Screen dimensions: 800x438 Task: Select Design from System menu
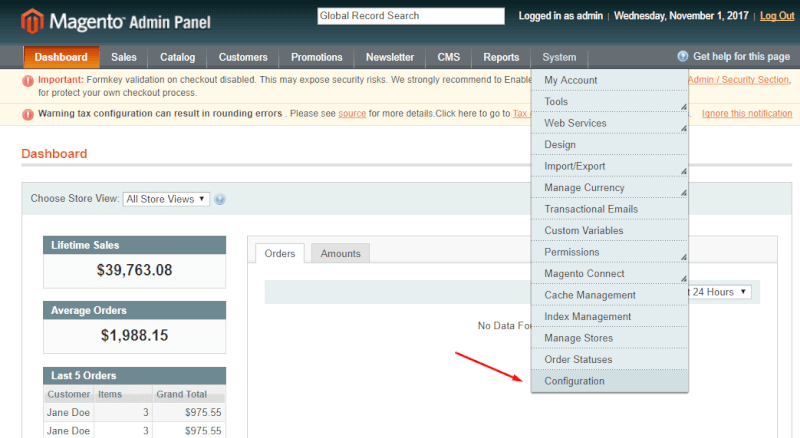point(609,144)
